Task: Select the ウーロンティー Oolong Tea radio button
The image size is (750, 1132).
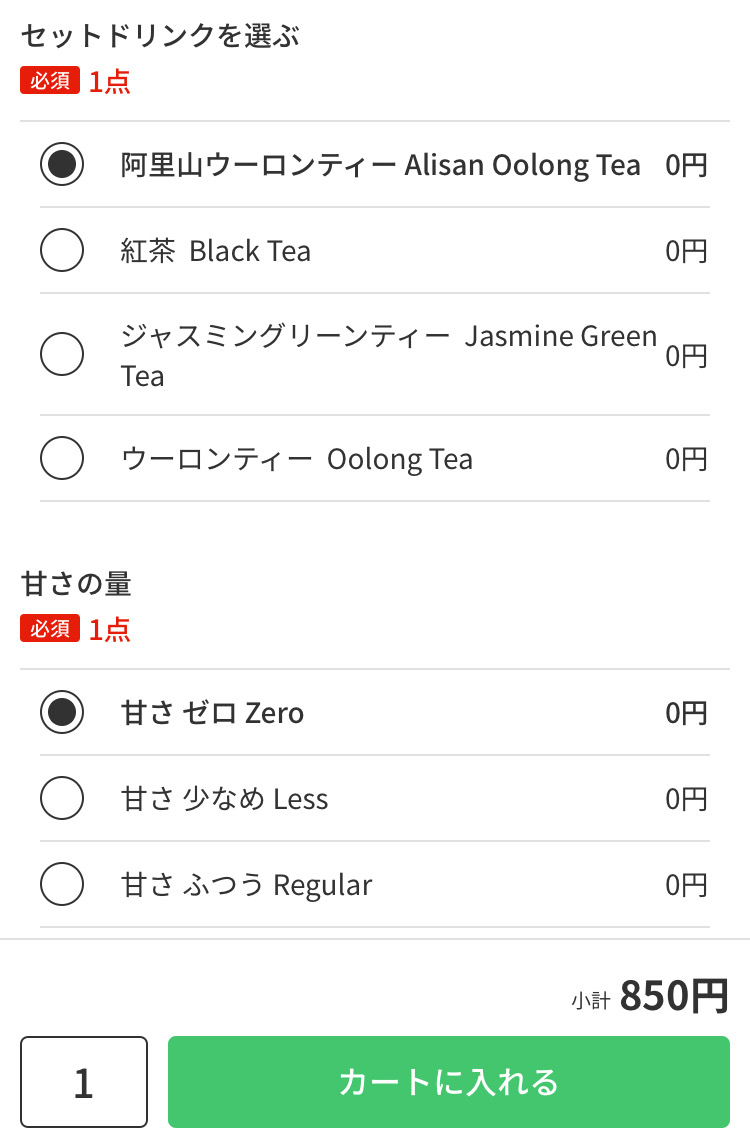Action: tap(62, 459)
